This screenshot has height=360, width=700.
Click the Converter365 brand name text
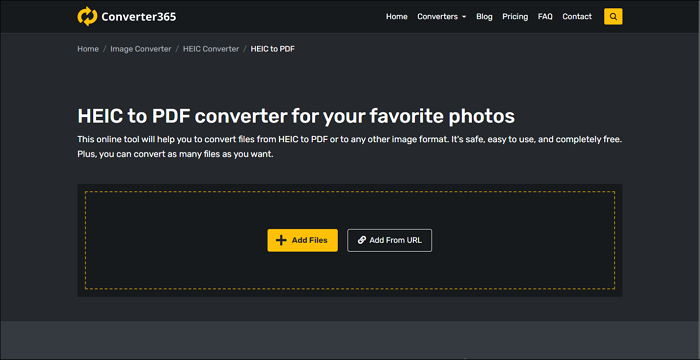click(139, 17)
